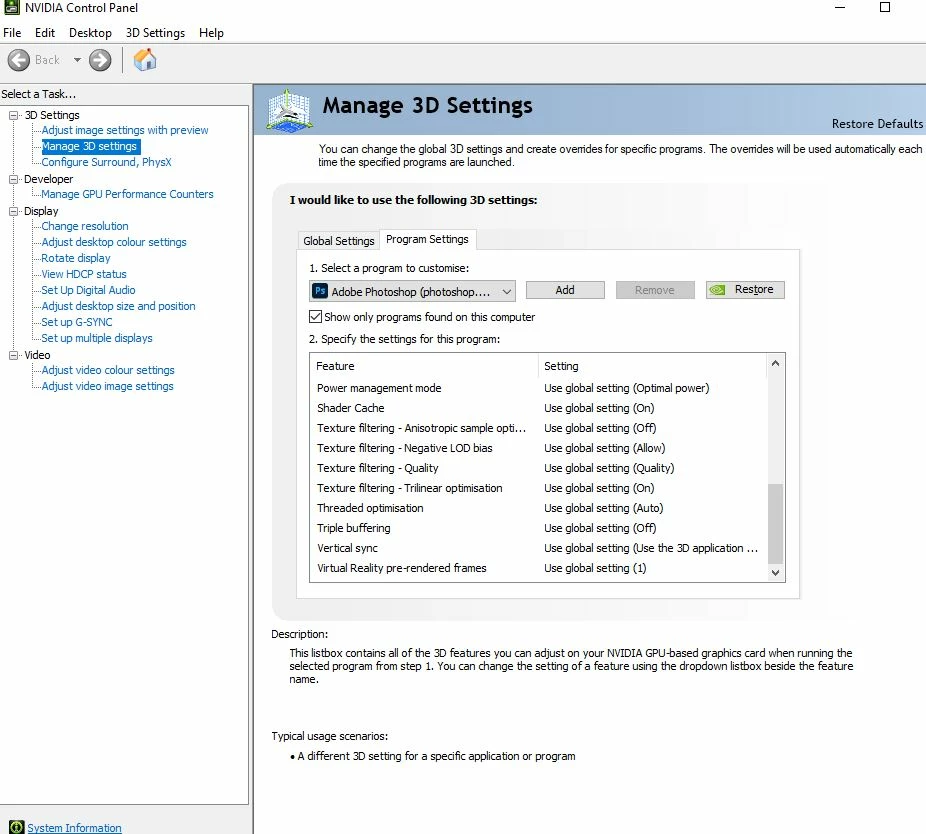The width and height of the screenshot is (926, 834).
Task: Select Triple buffering setting value
Action: click(x=600, y=528)
